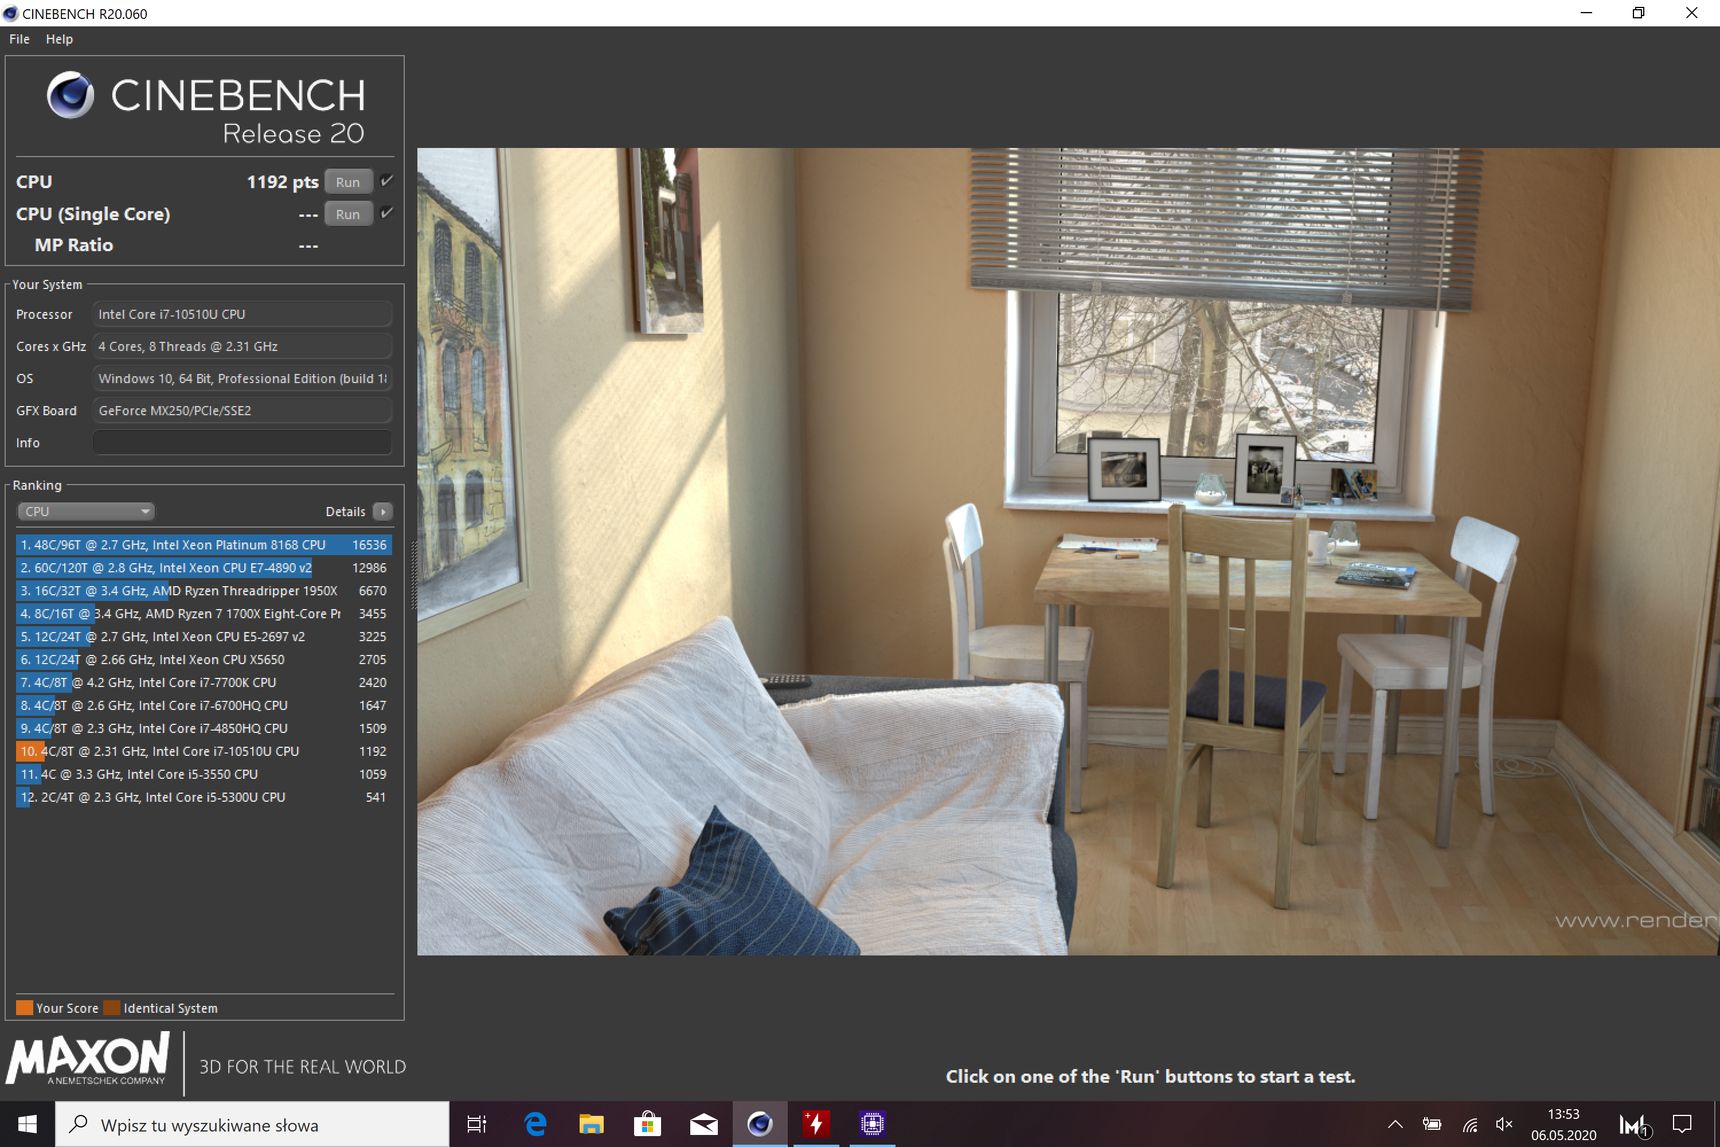
Task: Open the Help menu
Action: [x=59, y=39]
